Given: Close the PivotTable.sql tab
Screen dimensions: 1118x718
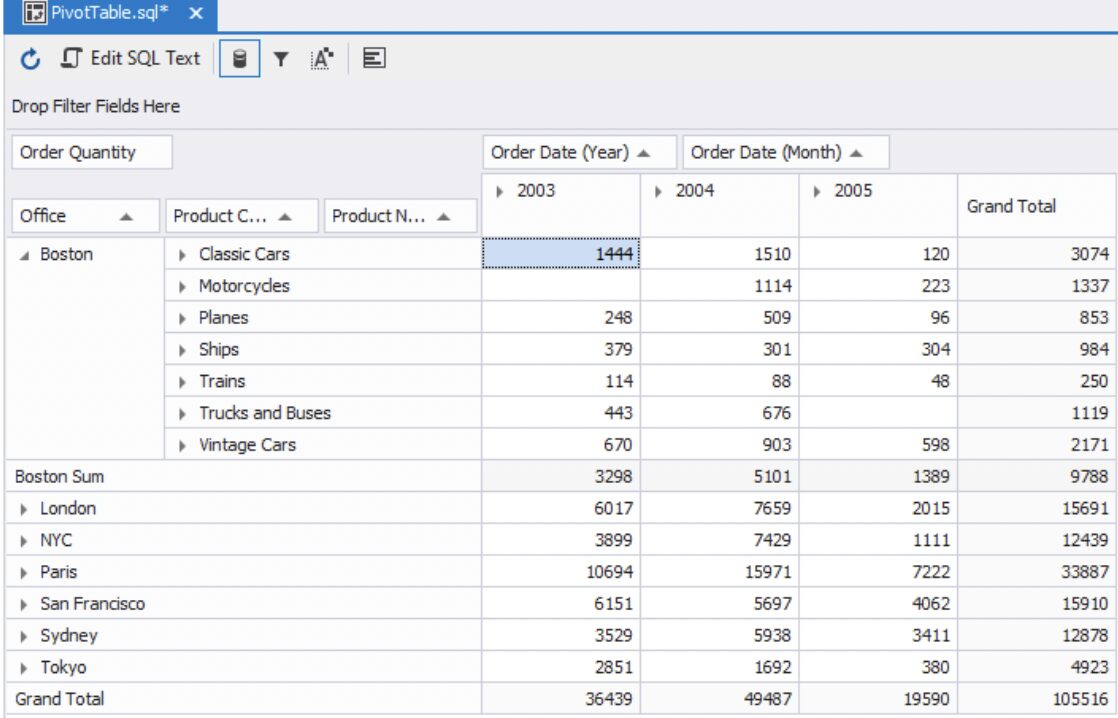Looking at the screenshot, I should pos(196,14).
